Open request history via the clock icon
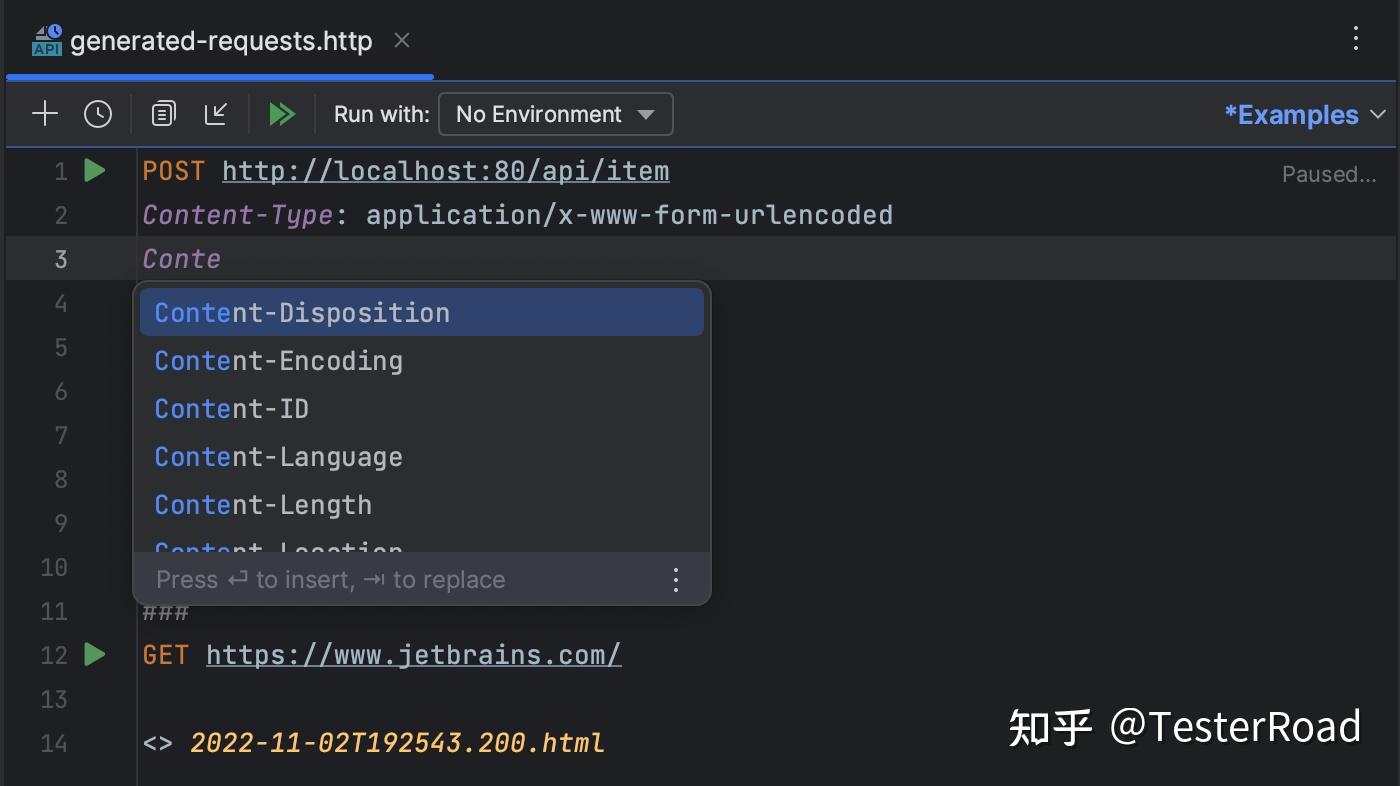This screenshot has width=1400, height=786. 98,113
